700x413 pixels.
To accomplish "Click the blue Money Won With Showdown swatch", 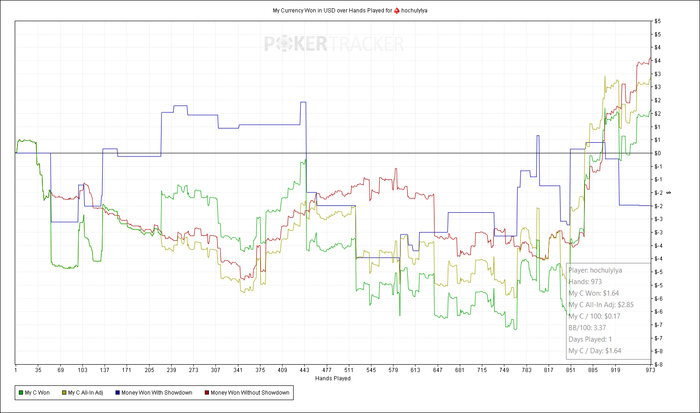I will [x=118, y=393].
